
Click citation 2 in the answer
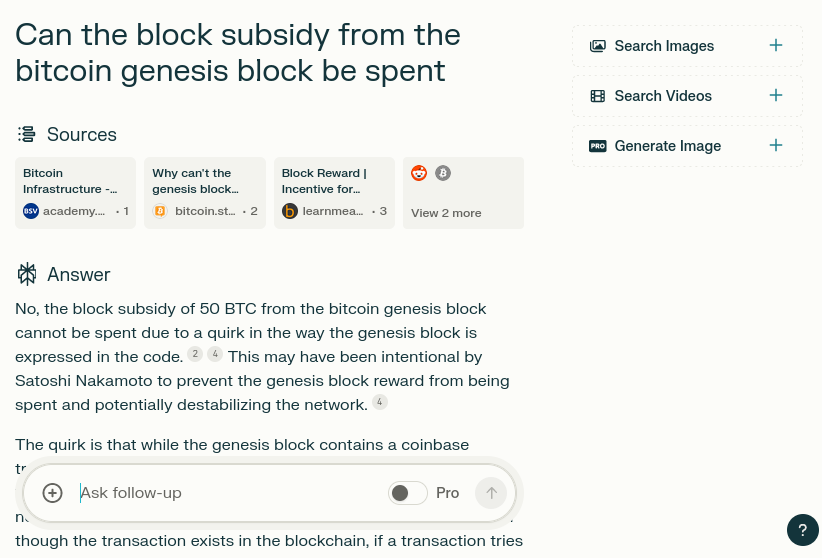click(195, 354)
